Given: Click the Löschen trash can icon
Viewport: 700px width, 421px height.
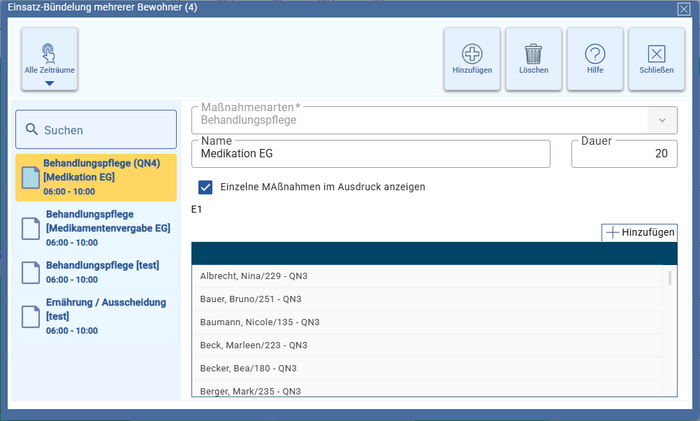Looking at the screenshot, I should pyautogui.click(x=533, y=54).
